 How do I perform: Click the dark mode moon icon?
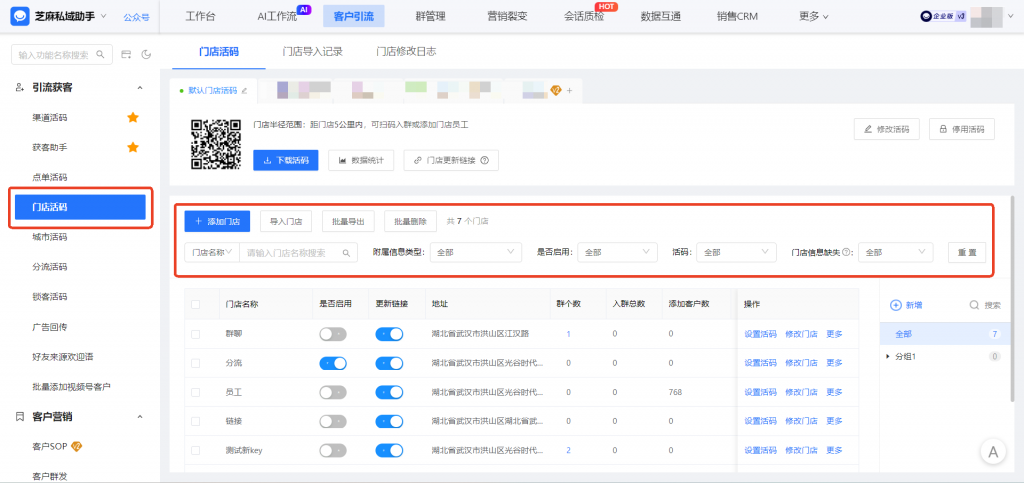point(146,54)
